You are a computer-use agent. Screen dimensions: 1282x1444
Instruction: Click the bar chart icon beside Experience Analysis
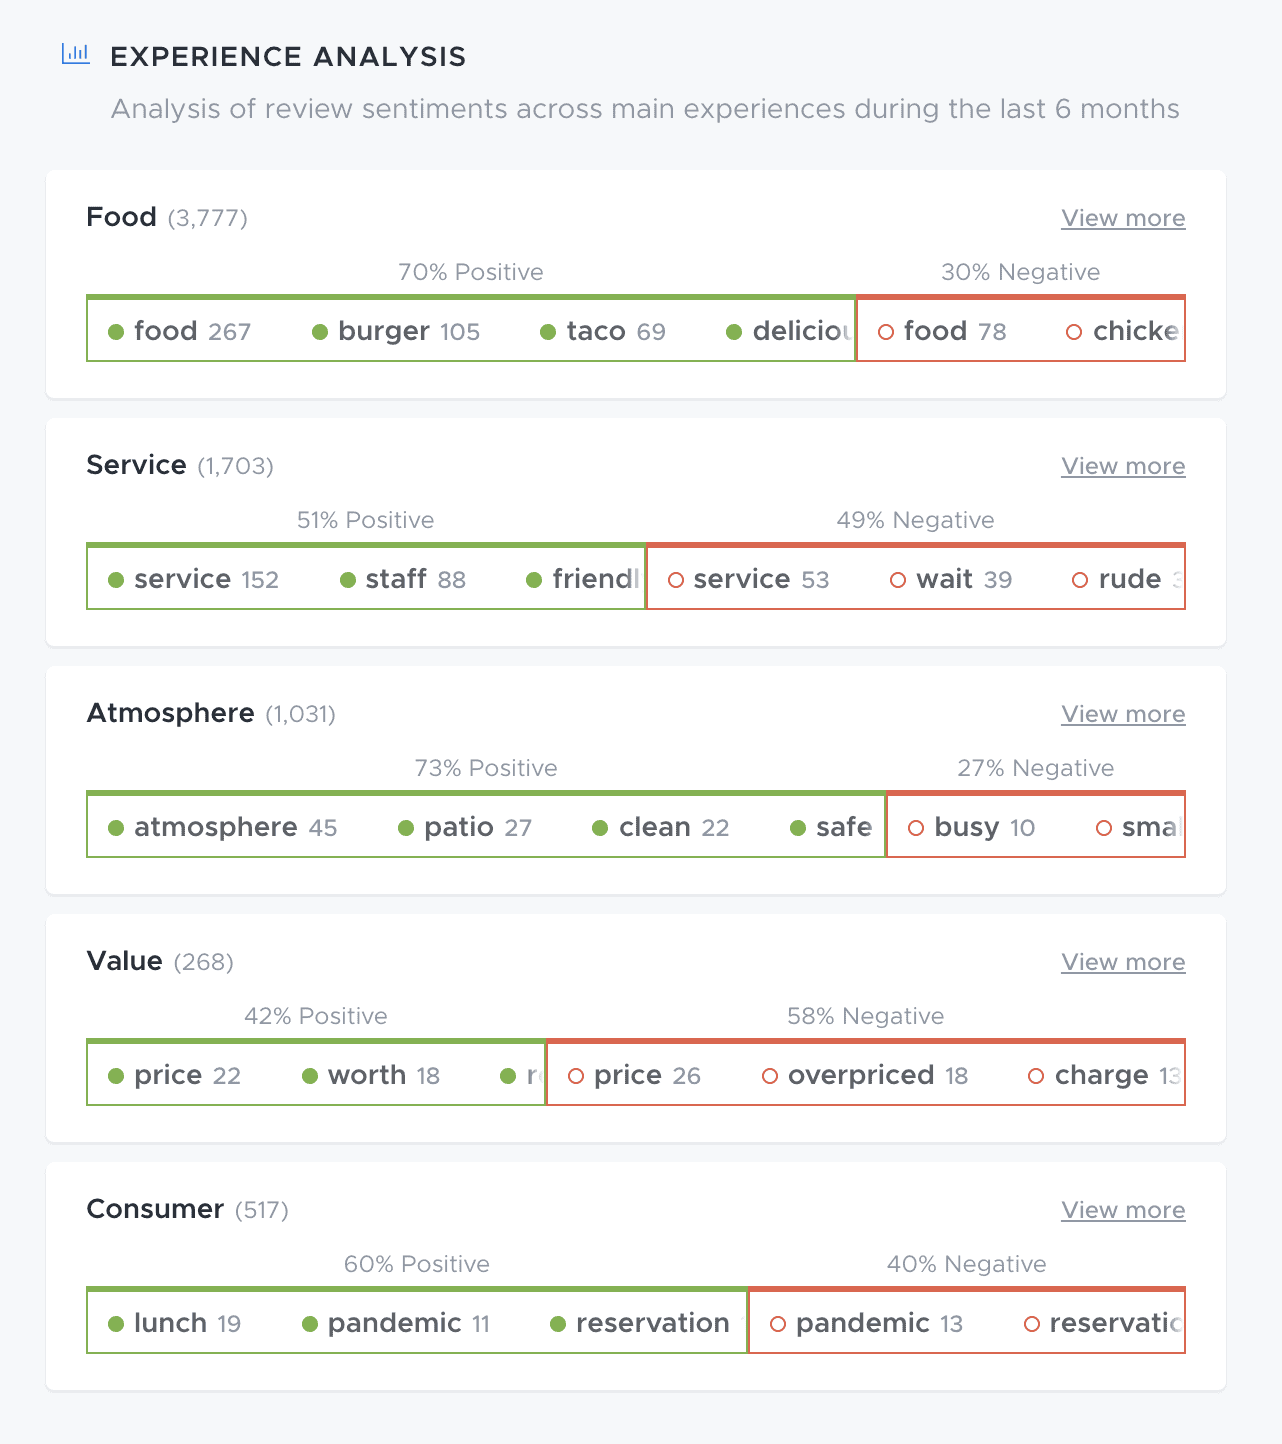76,55
